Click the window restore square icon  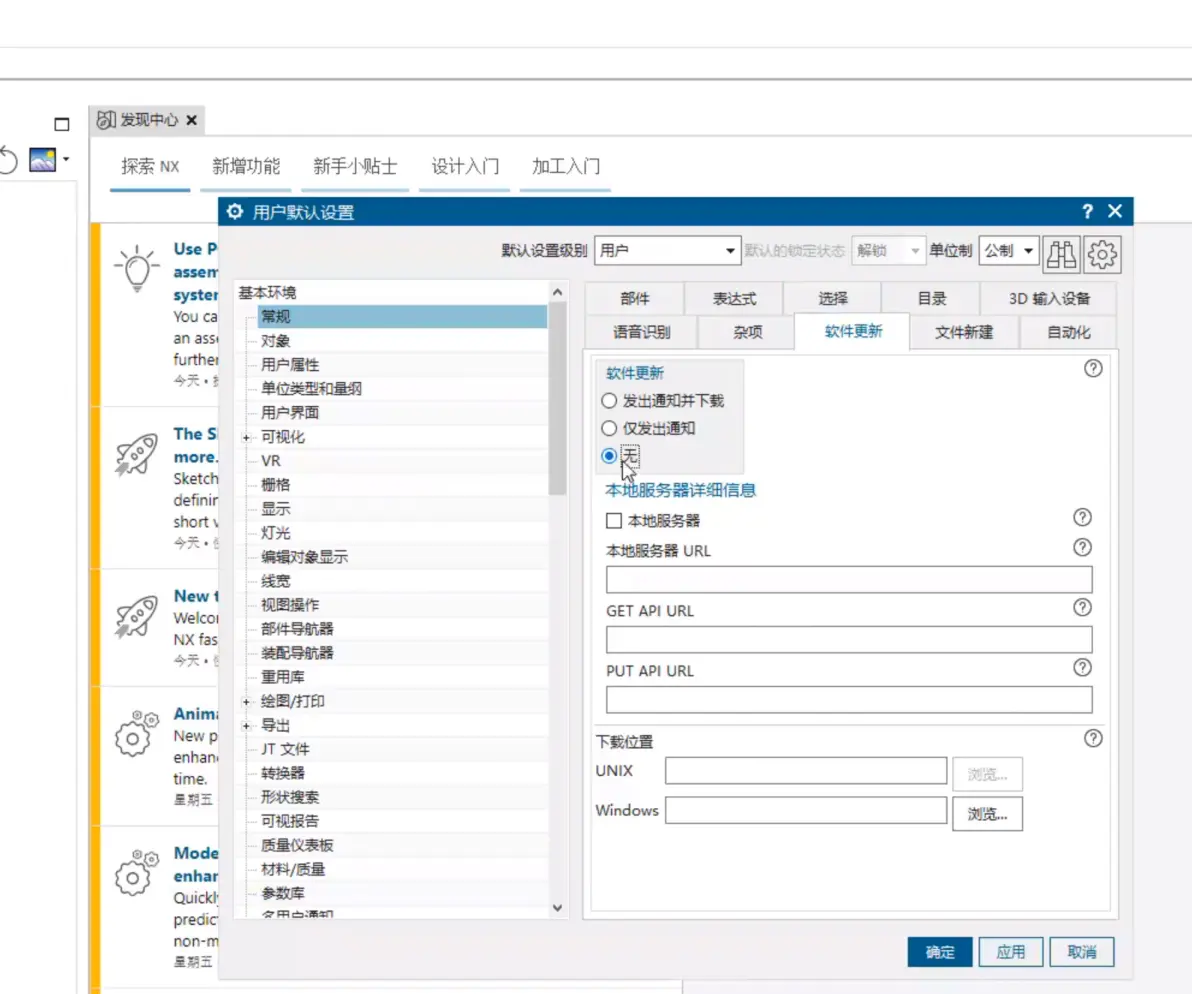(62, 124)
